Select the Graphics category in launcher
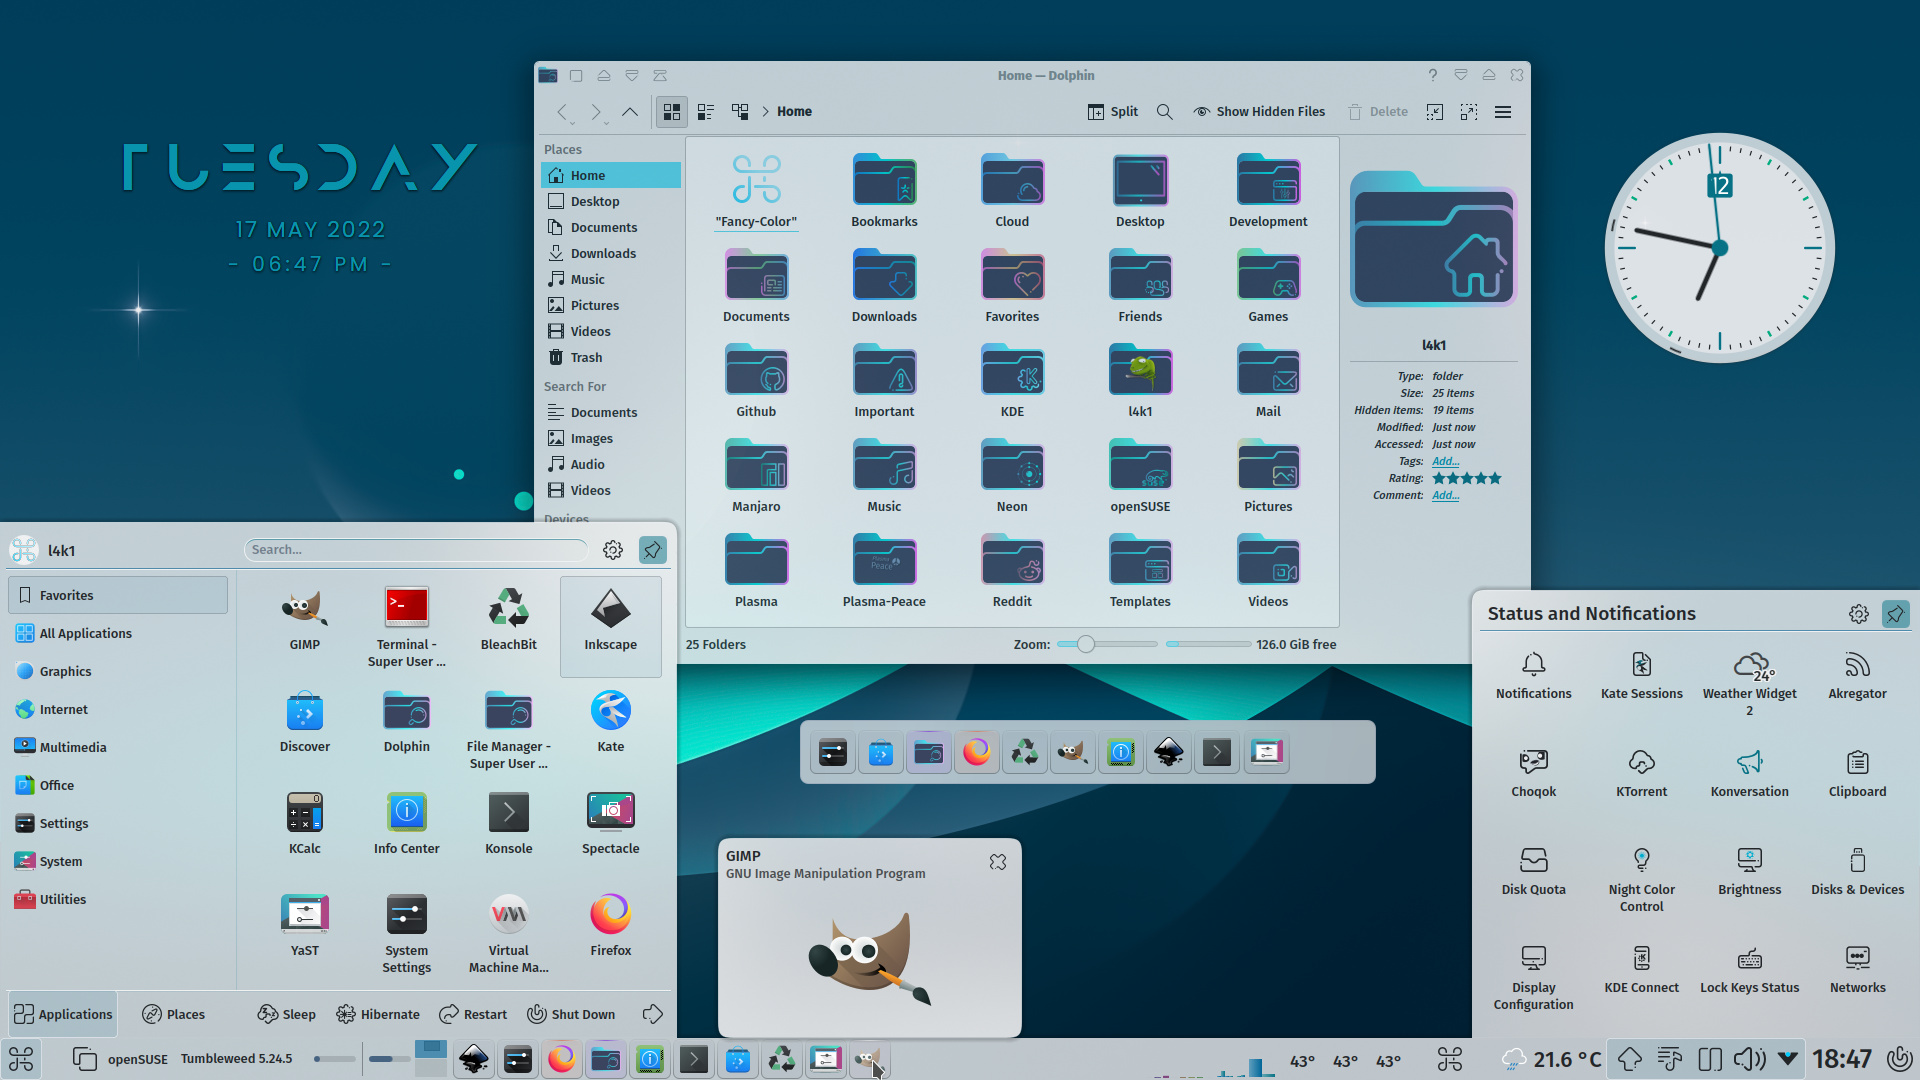This screenshot has width=1920, height=1080. (118, 671)
